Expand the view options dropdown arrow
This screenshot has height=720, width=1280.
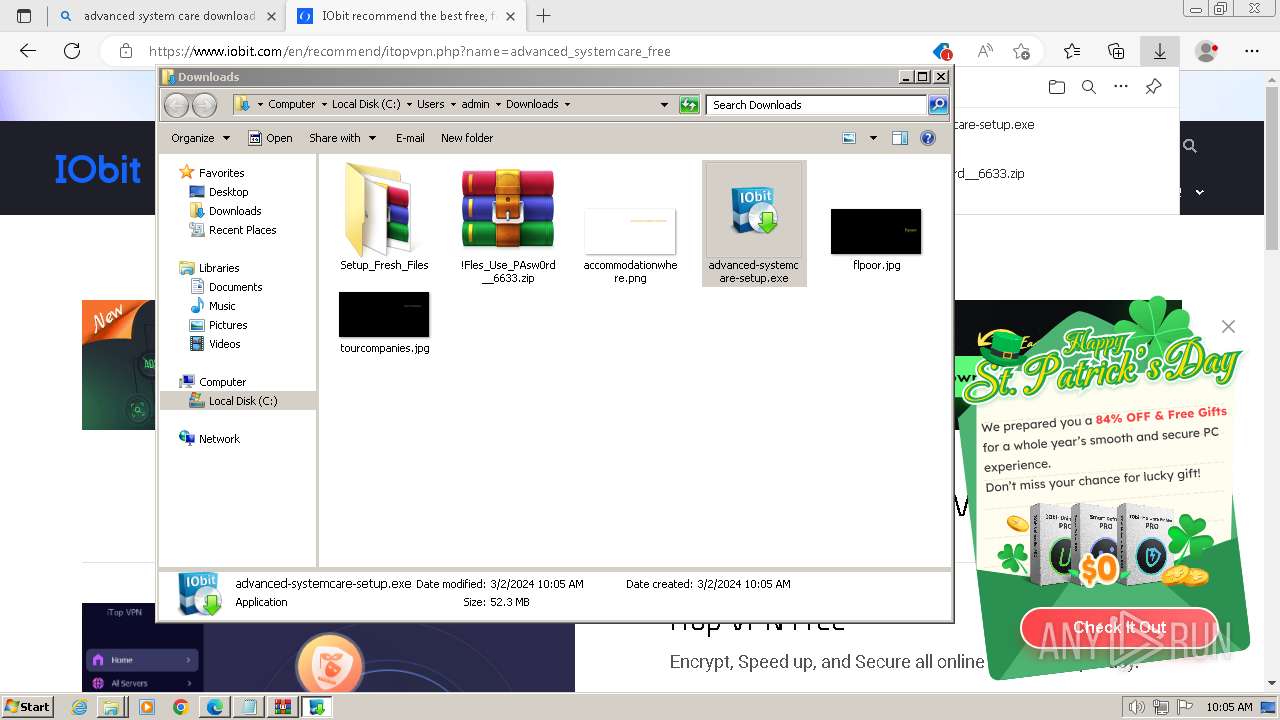873,138
